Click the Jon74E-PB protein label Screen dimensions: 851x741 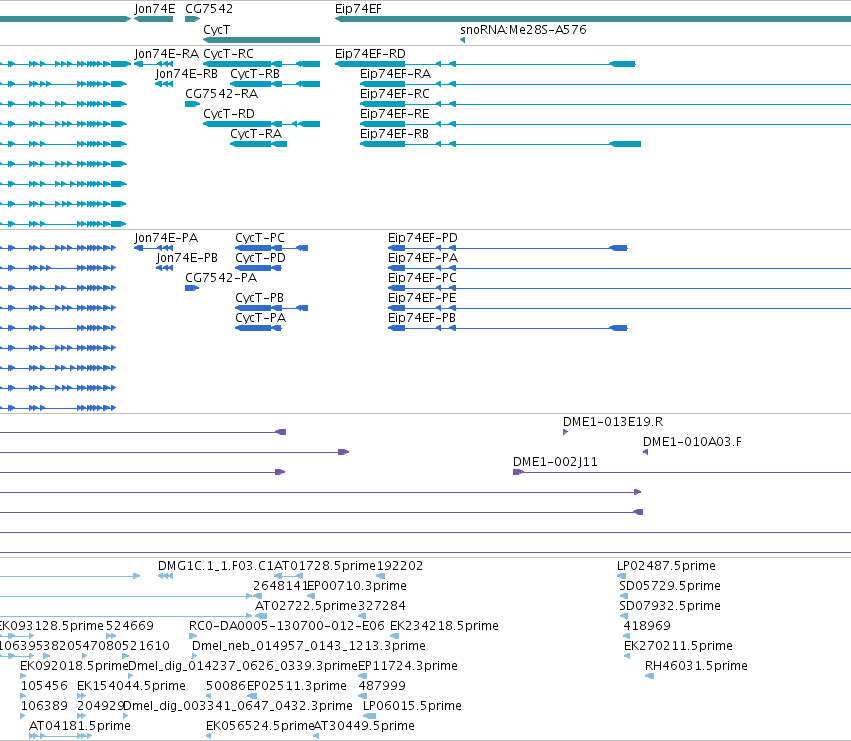[187, 258]
